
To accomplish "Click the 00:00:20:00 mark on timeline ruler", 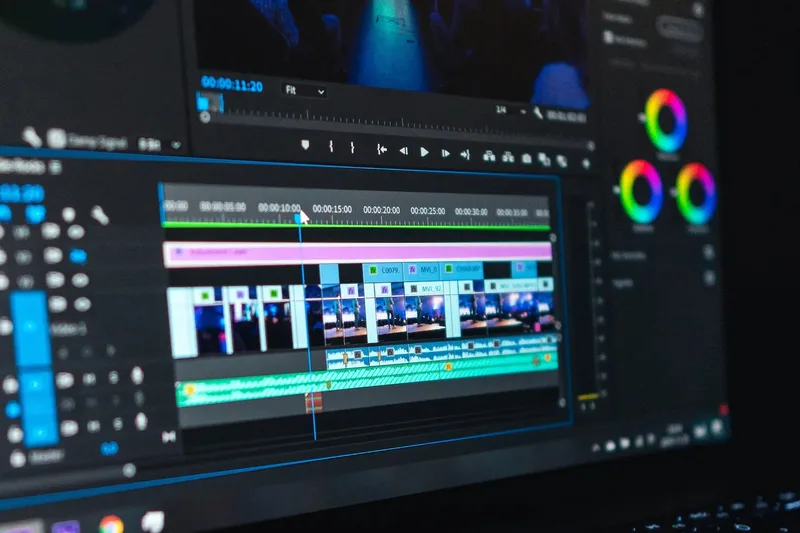I will [381, 210].
